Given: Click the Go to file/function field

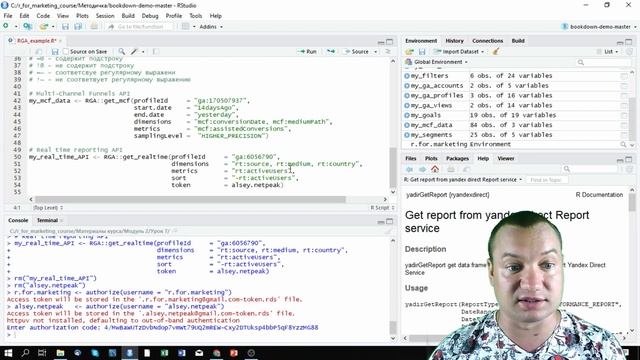Looking at the screenshot, I should tap(140, 27).
